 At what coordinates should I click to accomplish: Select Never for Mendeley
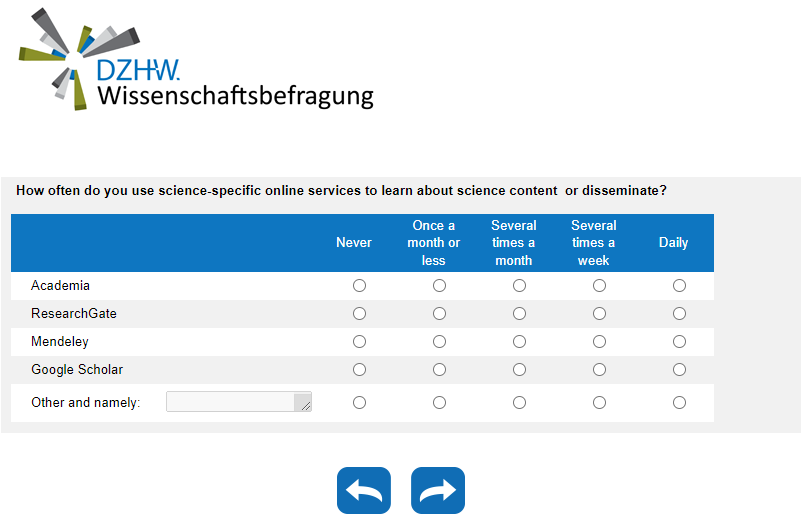click(360, 342)
